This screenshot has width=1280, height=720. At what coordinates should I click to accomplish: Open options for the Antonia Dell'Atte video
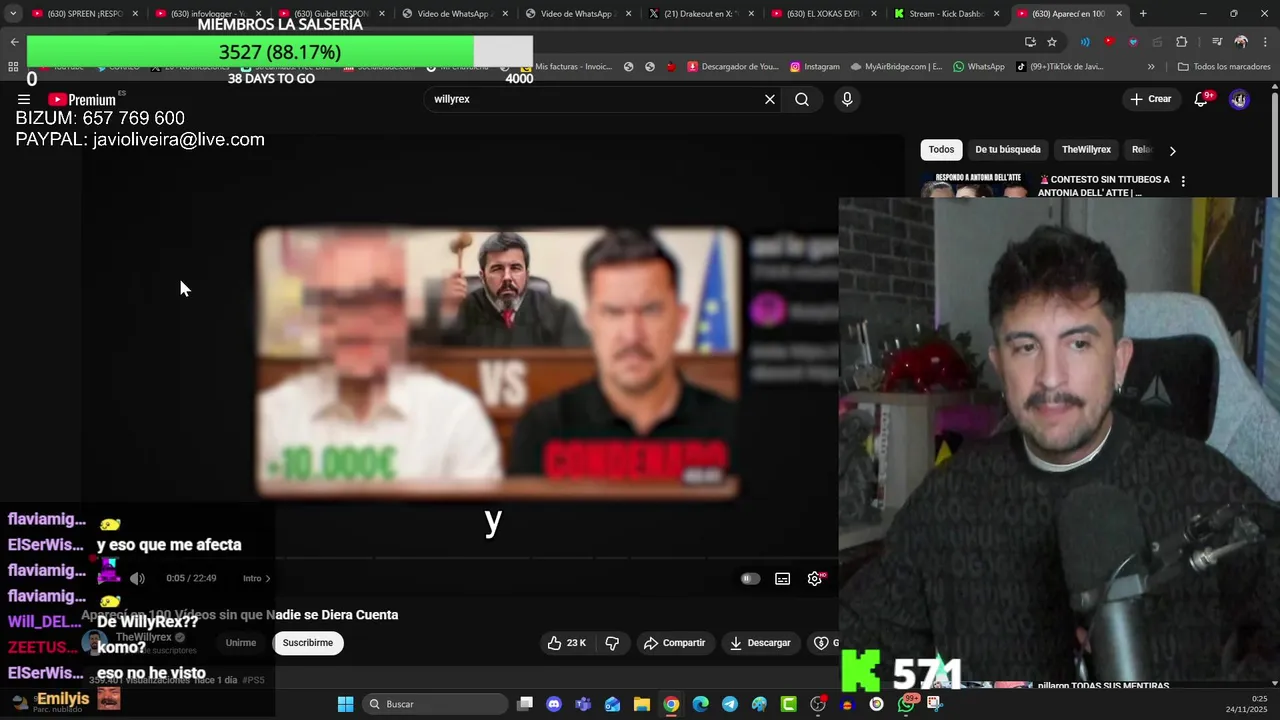click(x=1183, y=181)
